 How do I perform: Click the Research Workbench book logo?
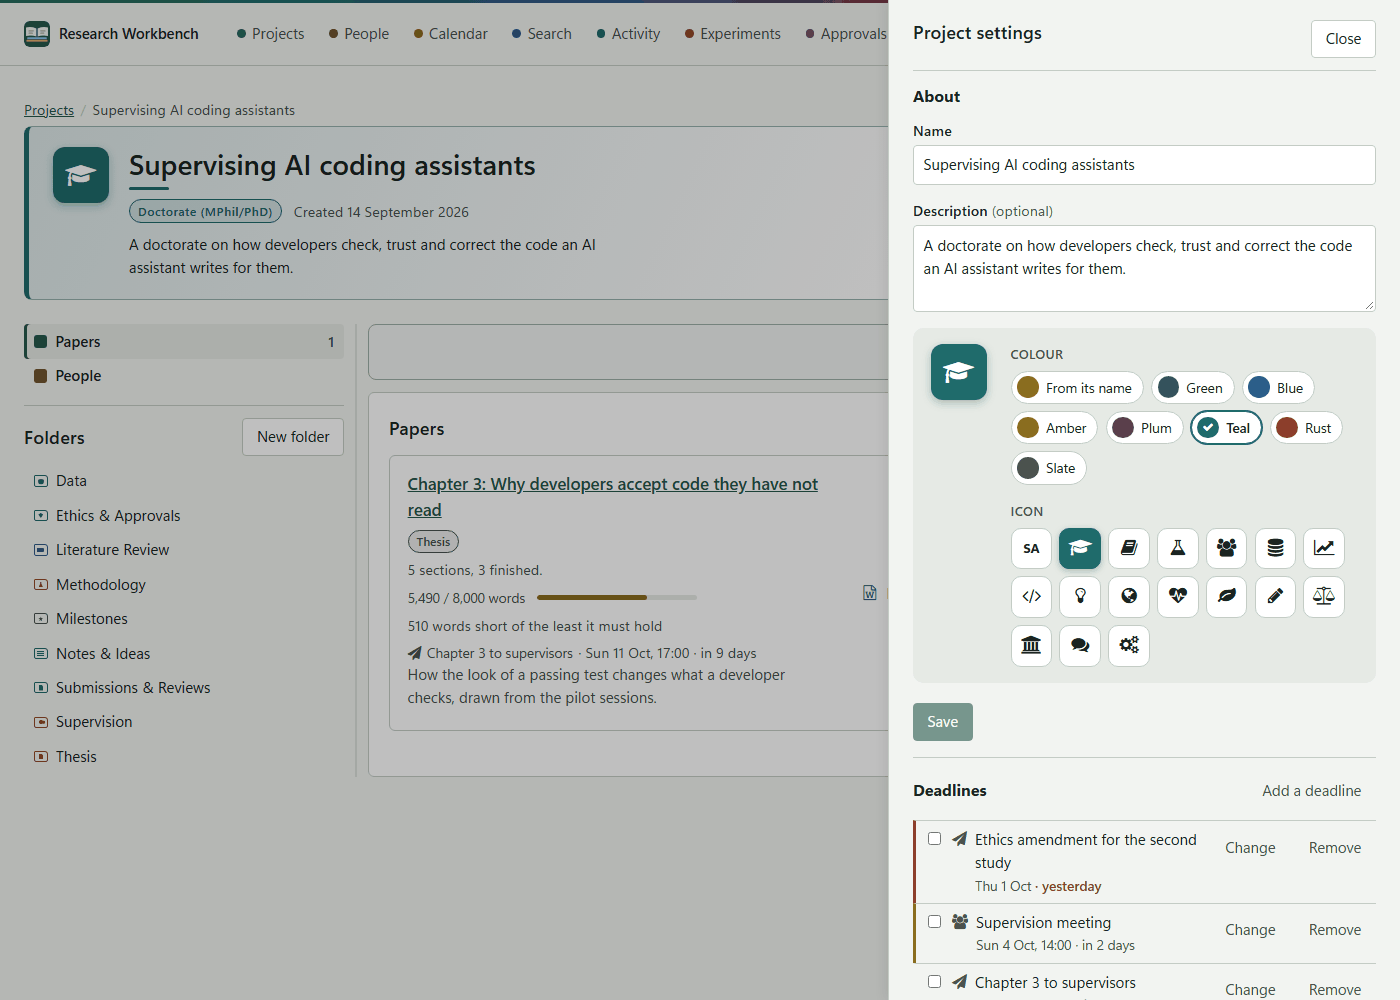37,34
